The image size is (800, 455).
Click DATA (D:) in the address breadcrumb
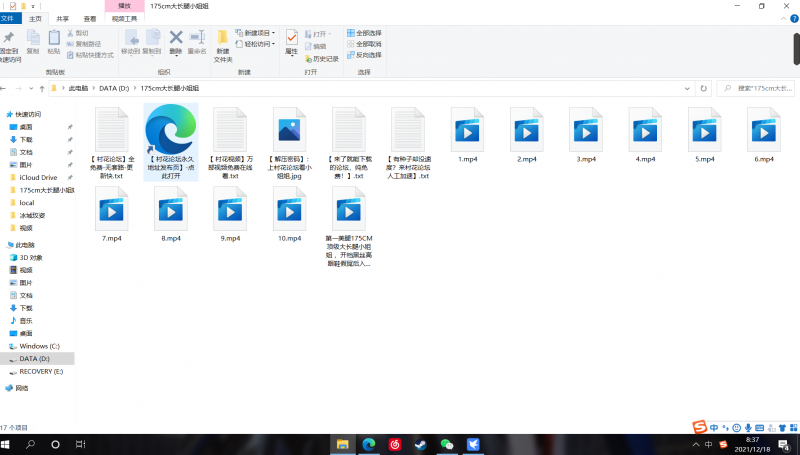(x=115, y=89)
